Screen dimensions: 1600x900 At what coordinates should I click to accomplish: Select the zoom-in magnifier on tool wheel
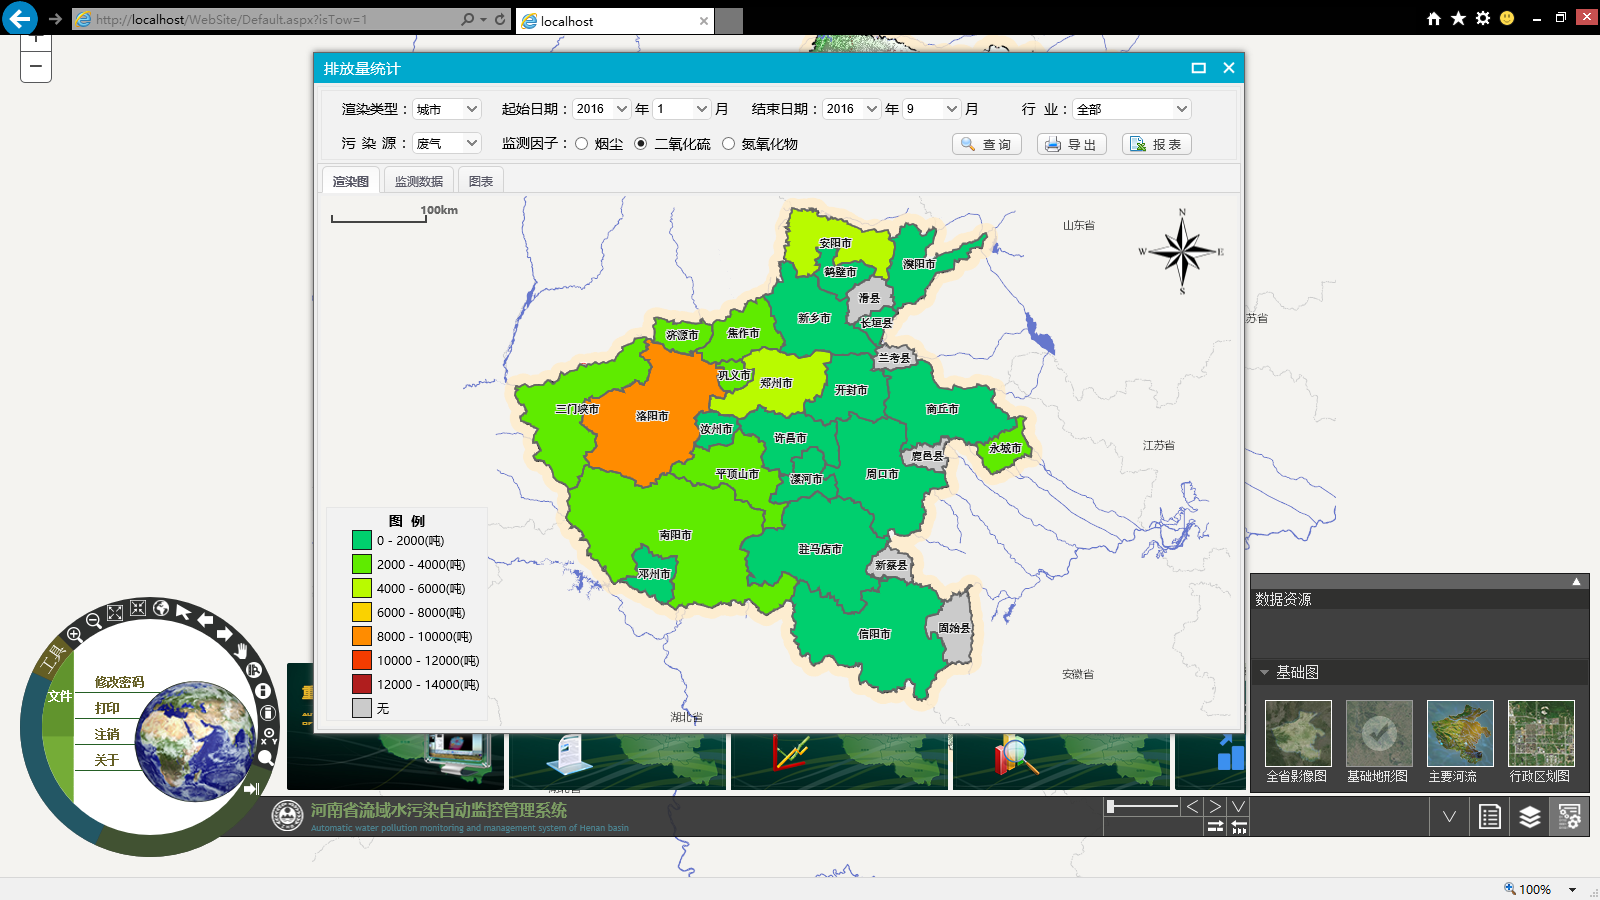point(75,635)
